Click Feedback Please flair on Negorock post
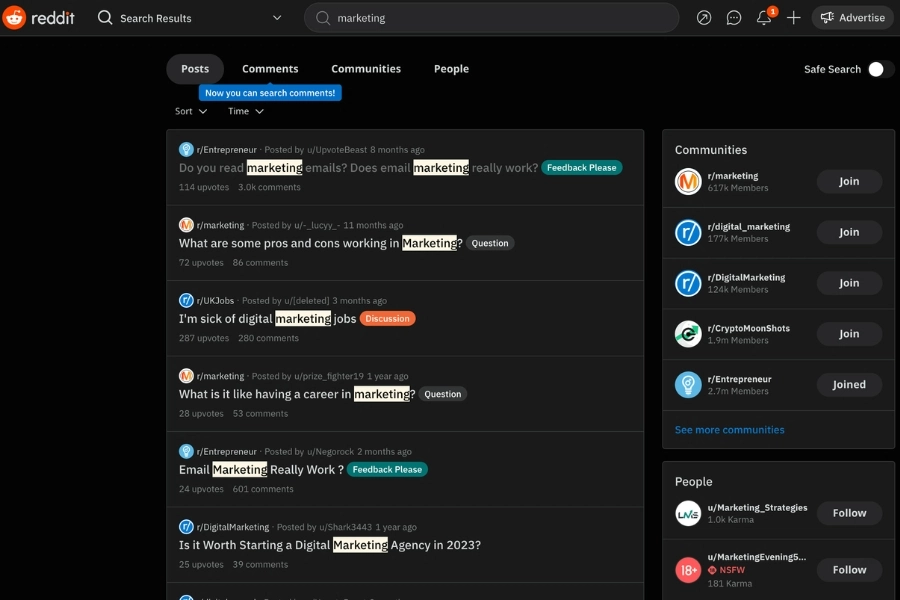Viewport: 900px width, 600px height. pyautogui.click(x=387, y=470)
